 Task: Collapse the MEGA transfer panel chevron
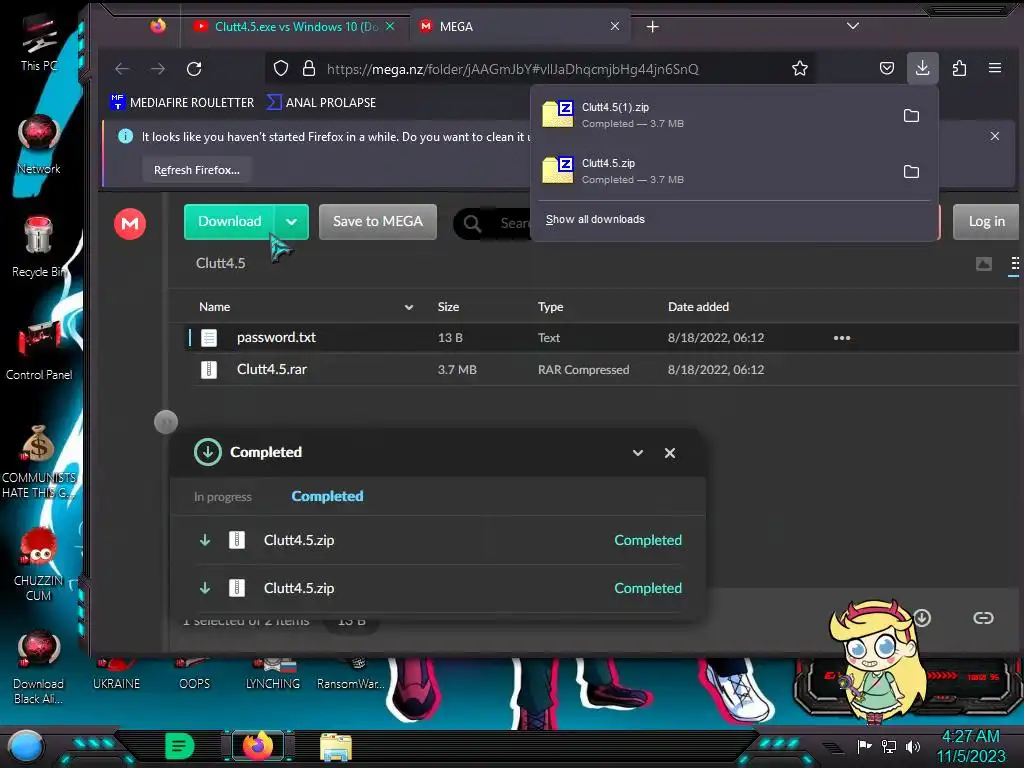[x=637, y=453]
